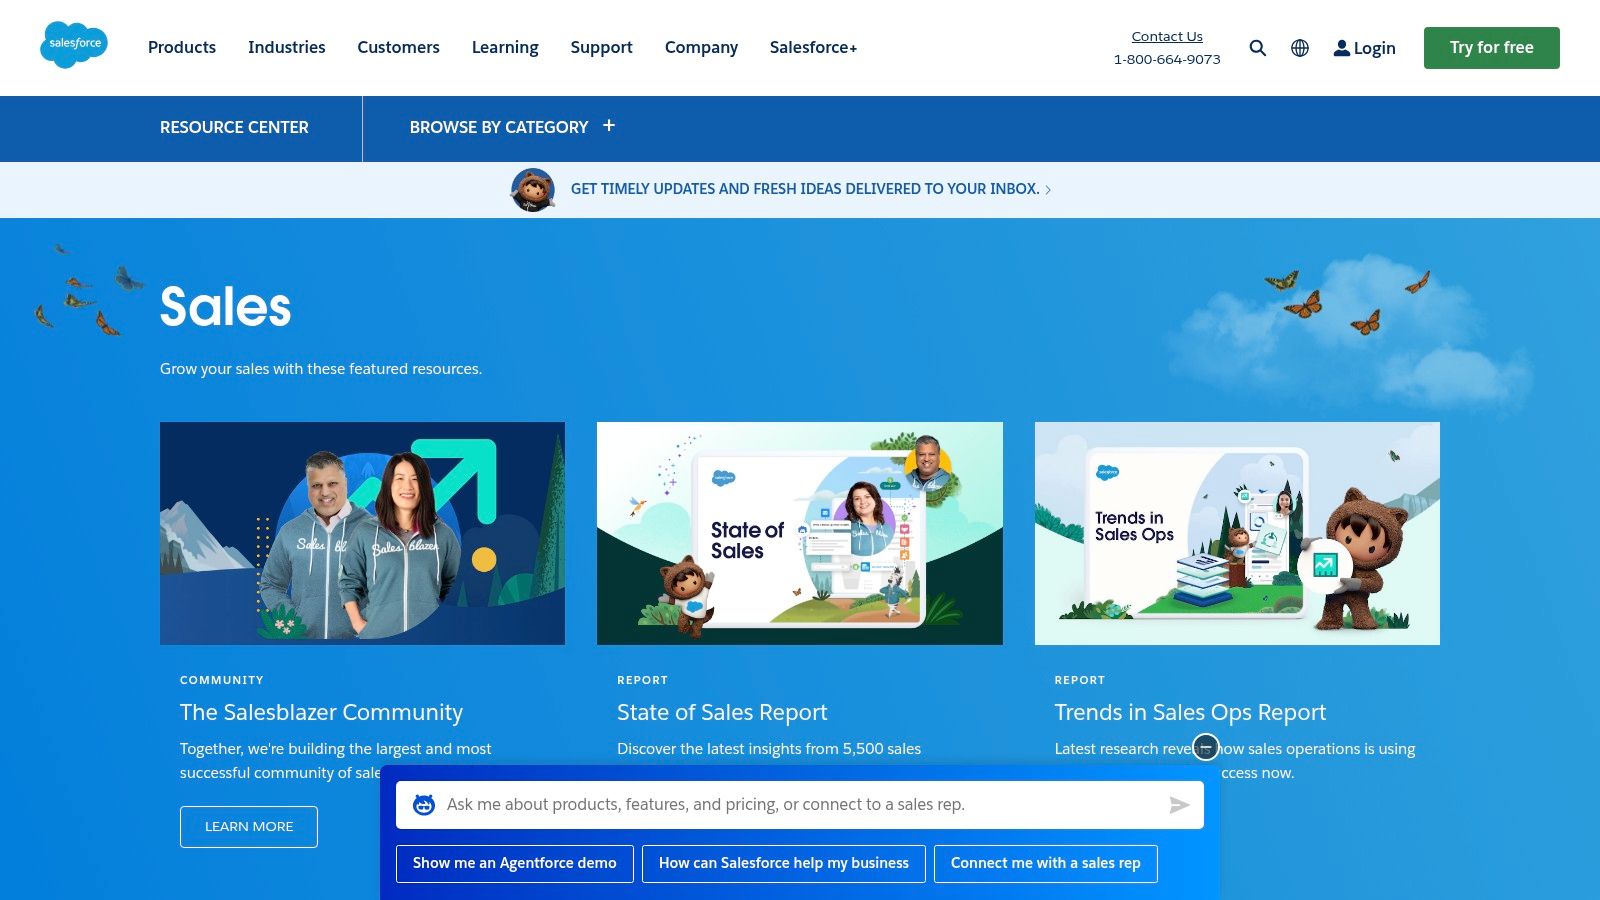Follow the newsletter banner chevron arrow
Screen dimensions: 1600x900
coord(1048,190)
